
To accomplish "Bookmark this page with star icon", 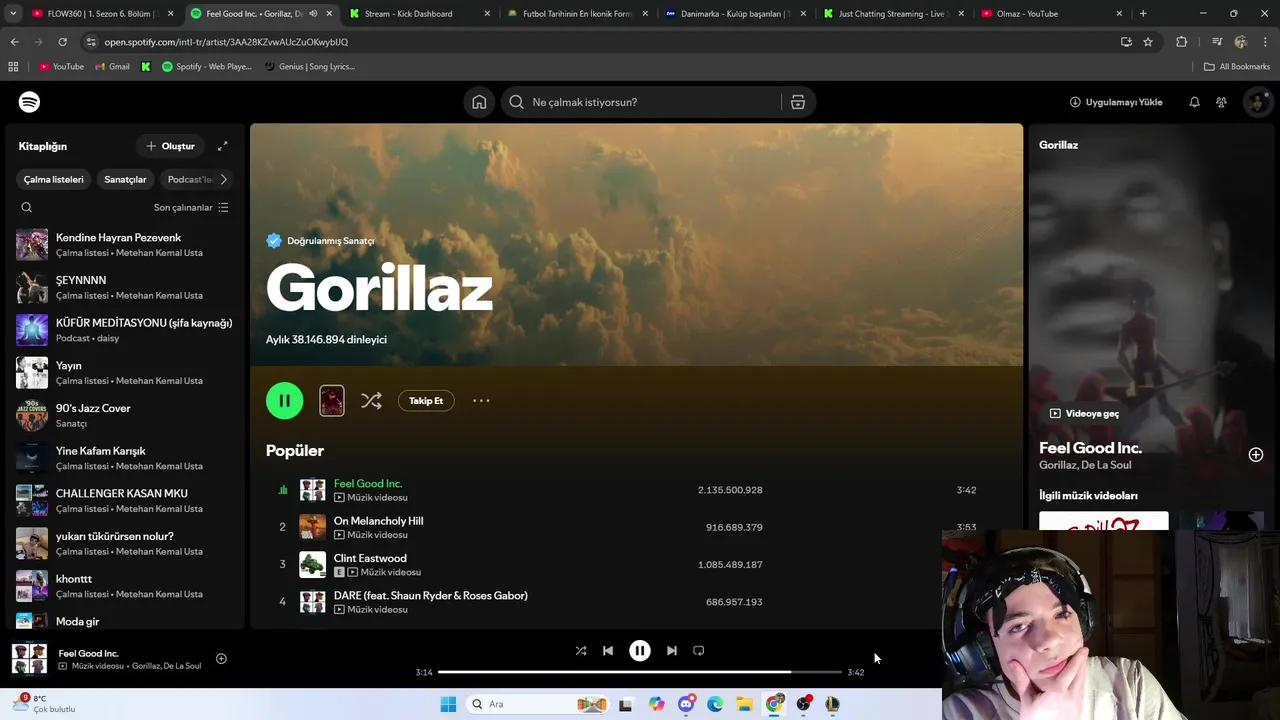I will 1148,42.
